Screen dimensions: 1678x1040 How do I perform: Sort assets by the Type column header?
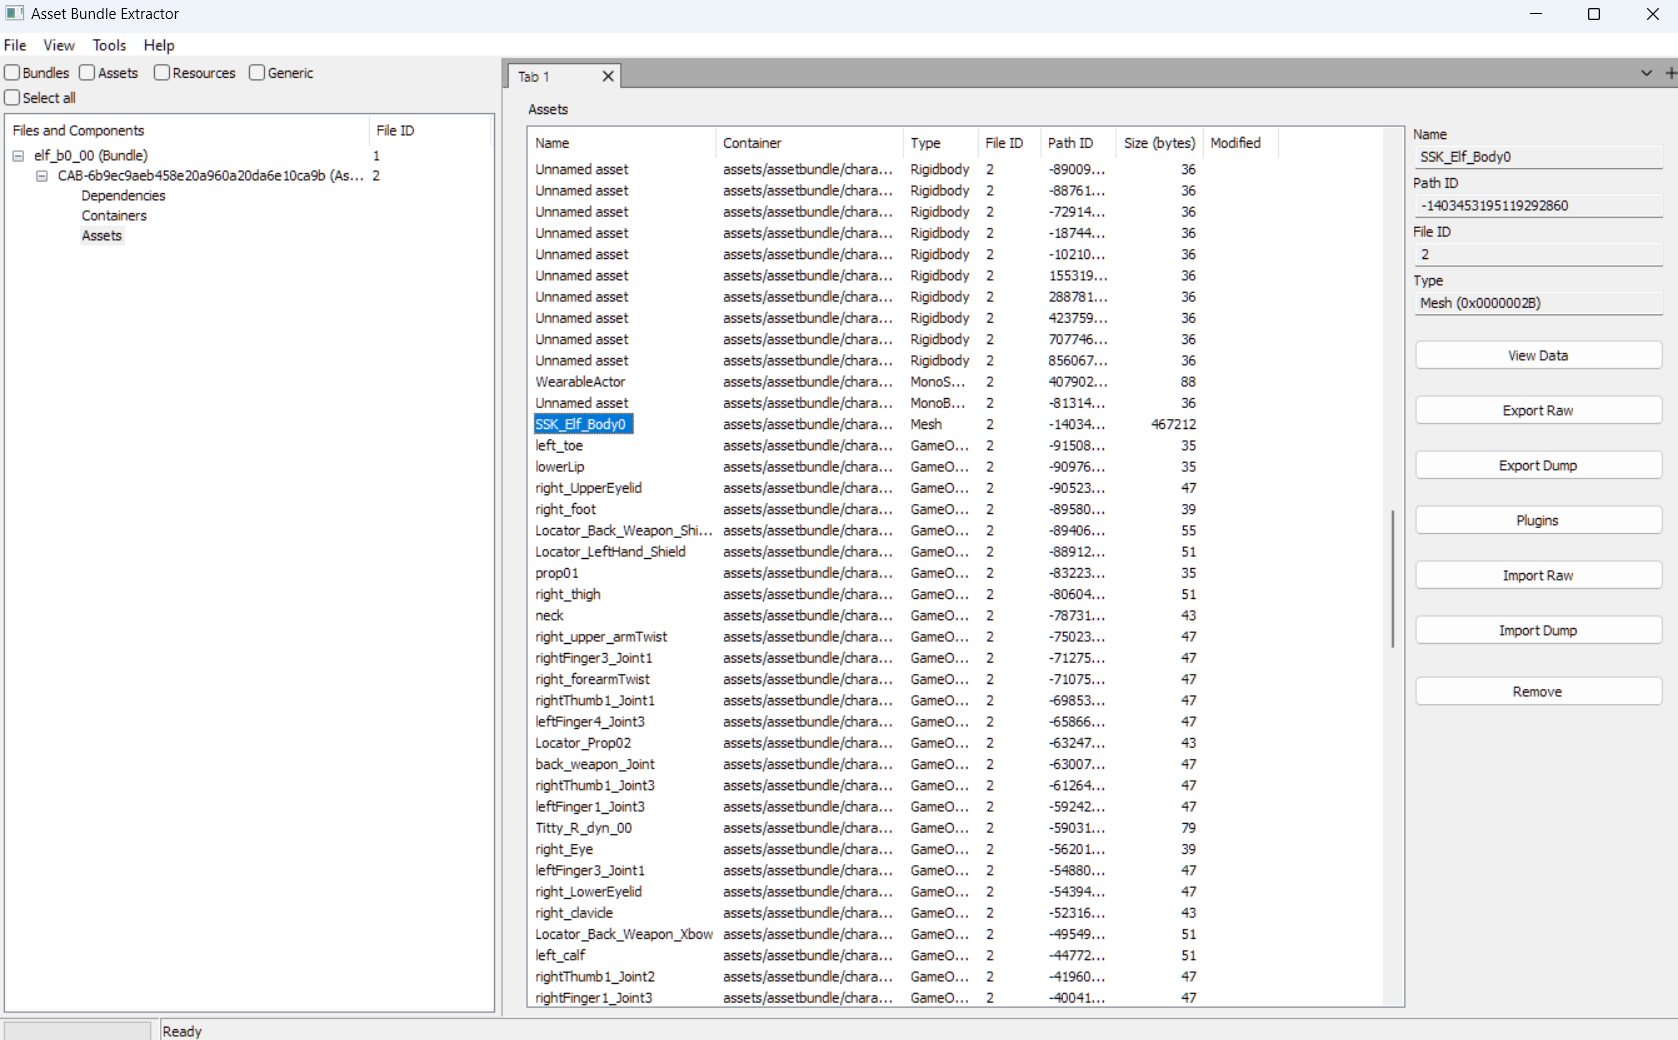coord(925,143)
